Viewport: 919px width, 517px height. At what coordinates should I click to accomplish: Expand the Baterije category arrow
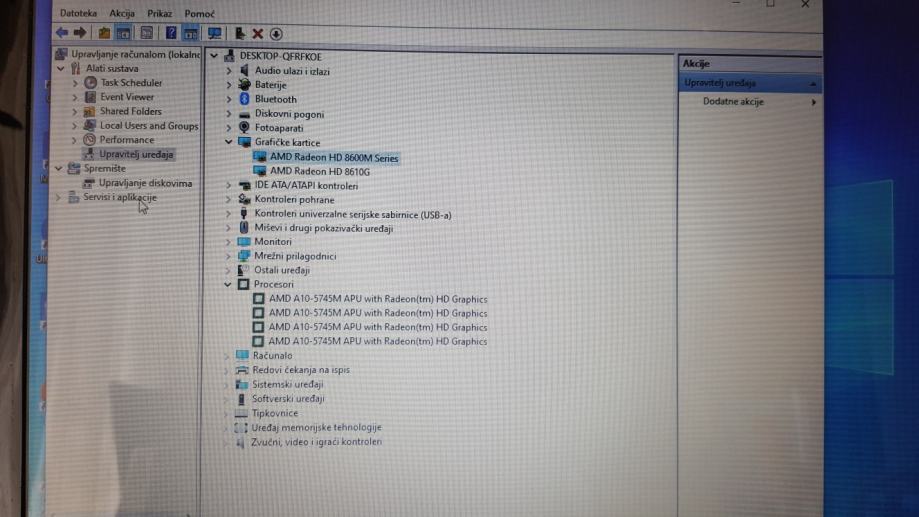click(229, 85)
